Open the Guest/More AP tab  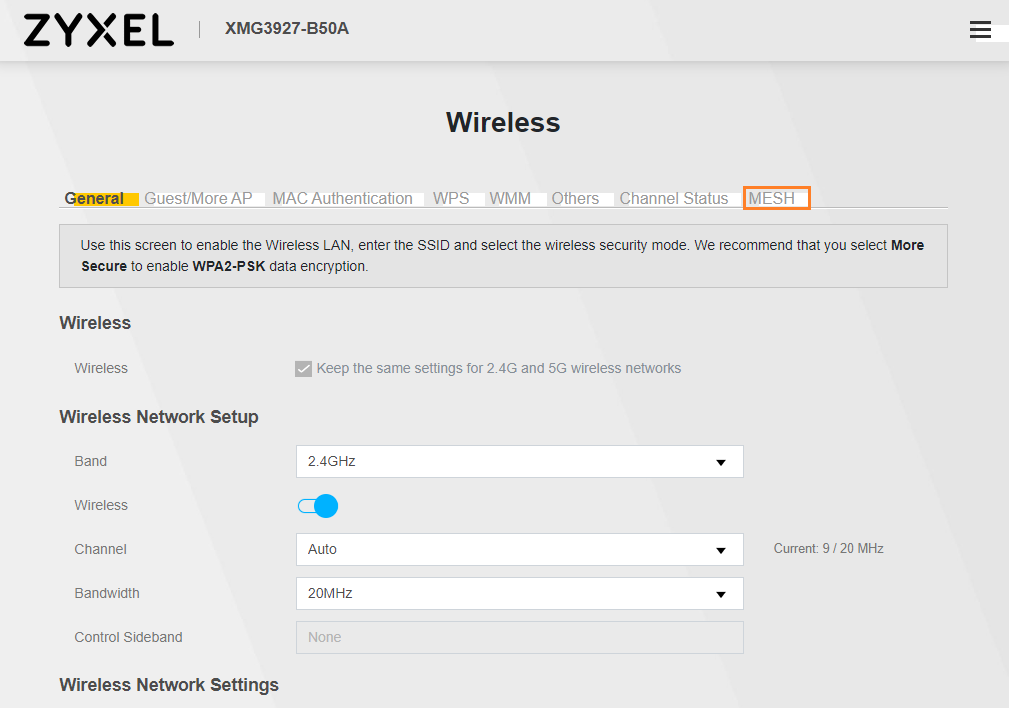click(x=198, y=199)
